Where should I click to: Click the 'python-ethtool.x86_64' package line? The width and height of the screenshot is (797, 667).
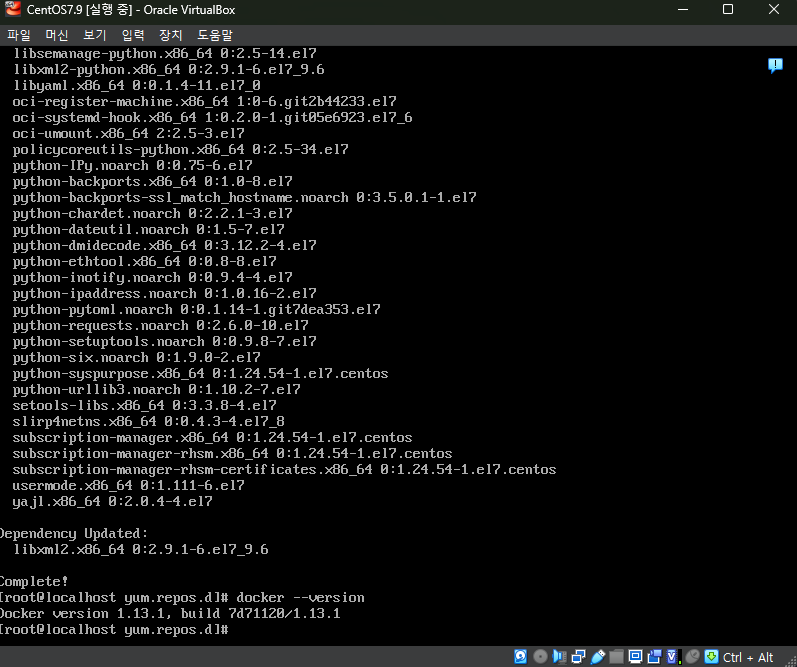click(x=144, y=261)
